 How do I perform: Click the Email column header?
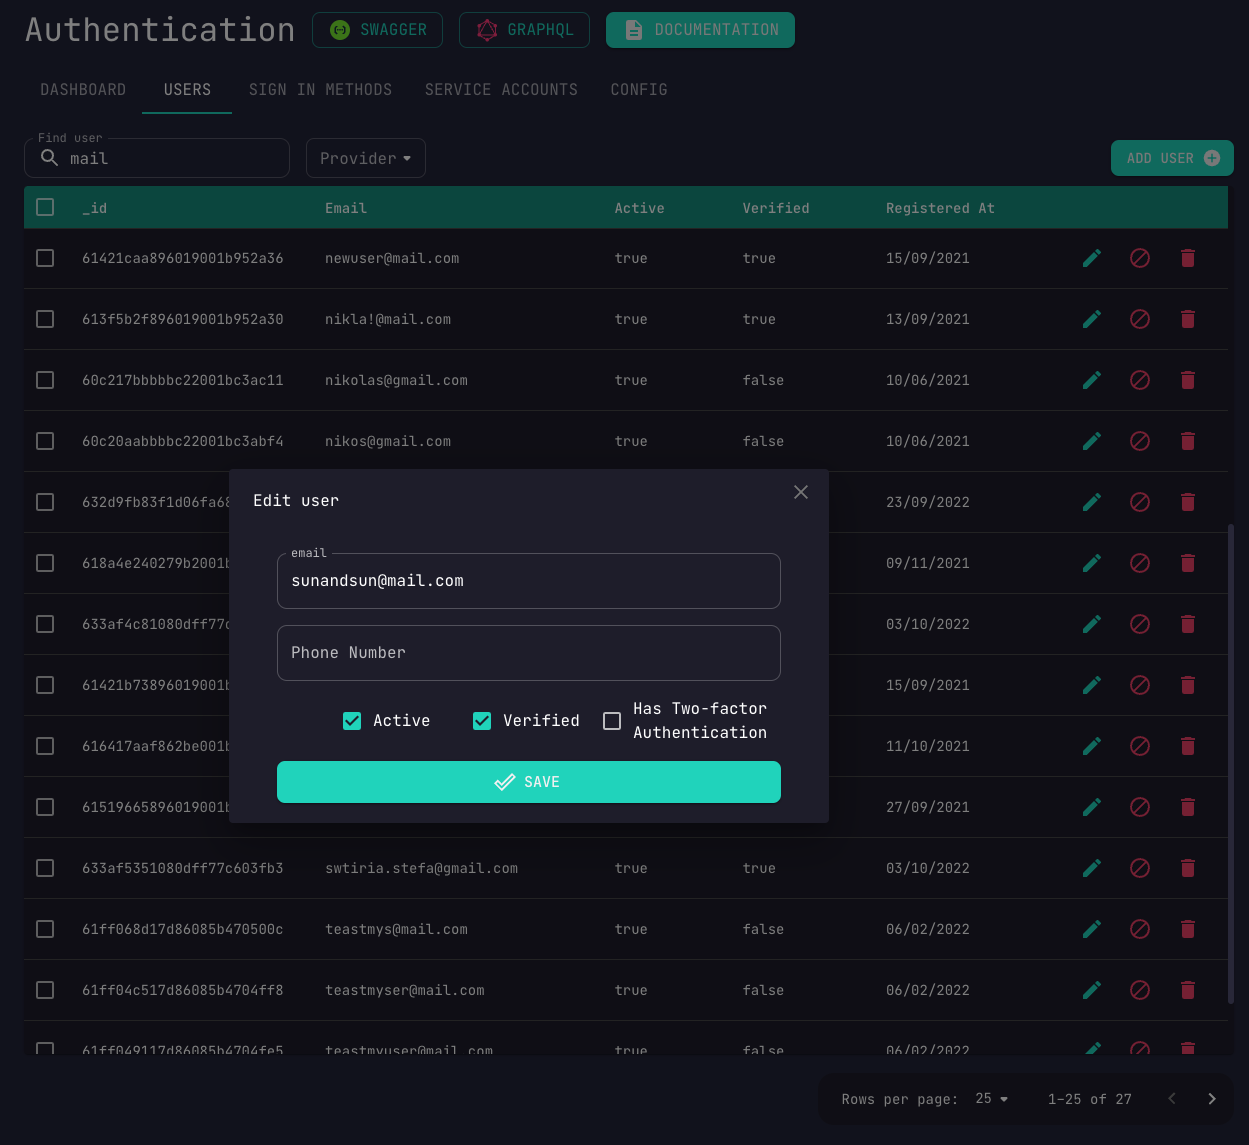pos(346,208)
